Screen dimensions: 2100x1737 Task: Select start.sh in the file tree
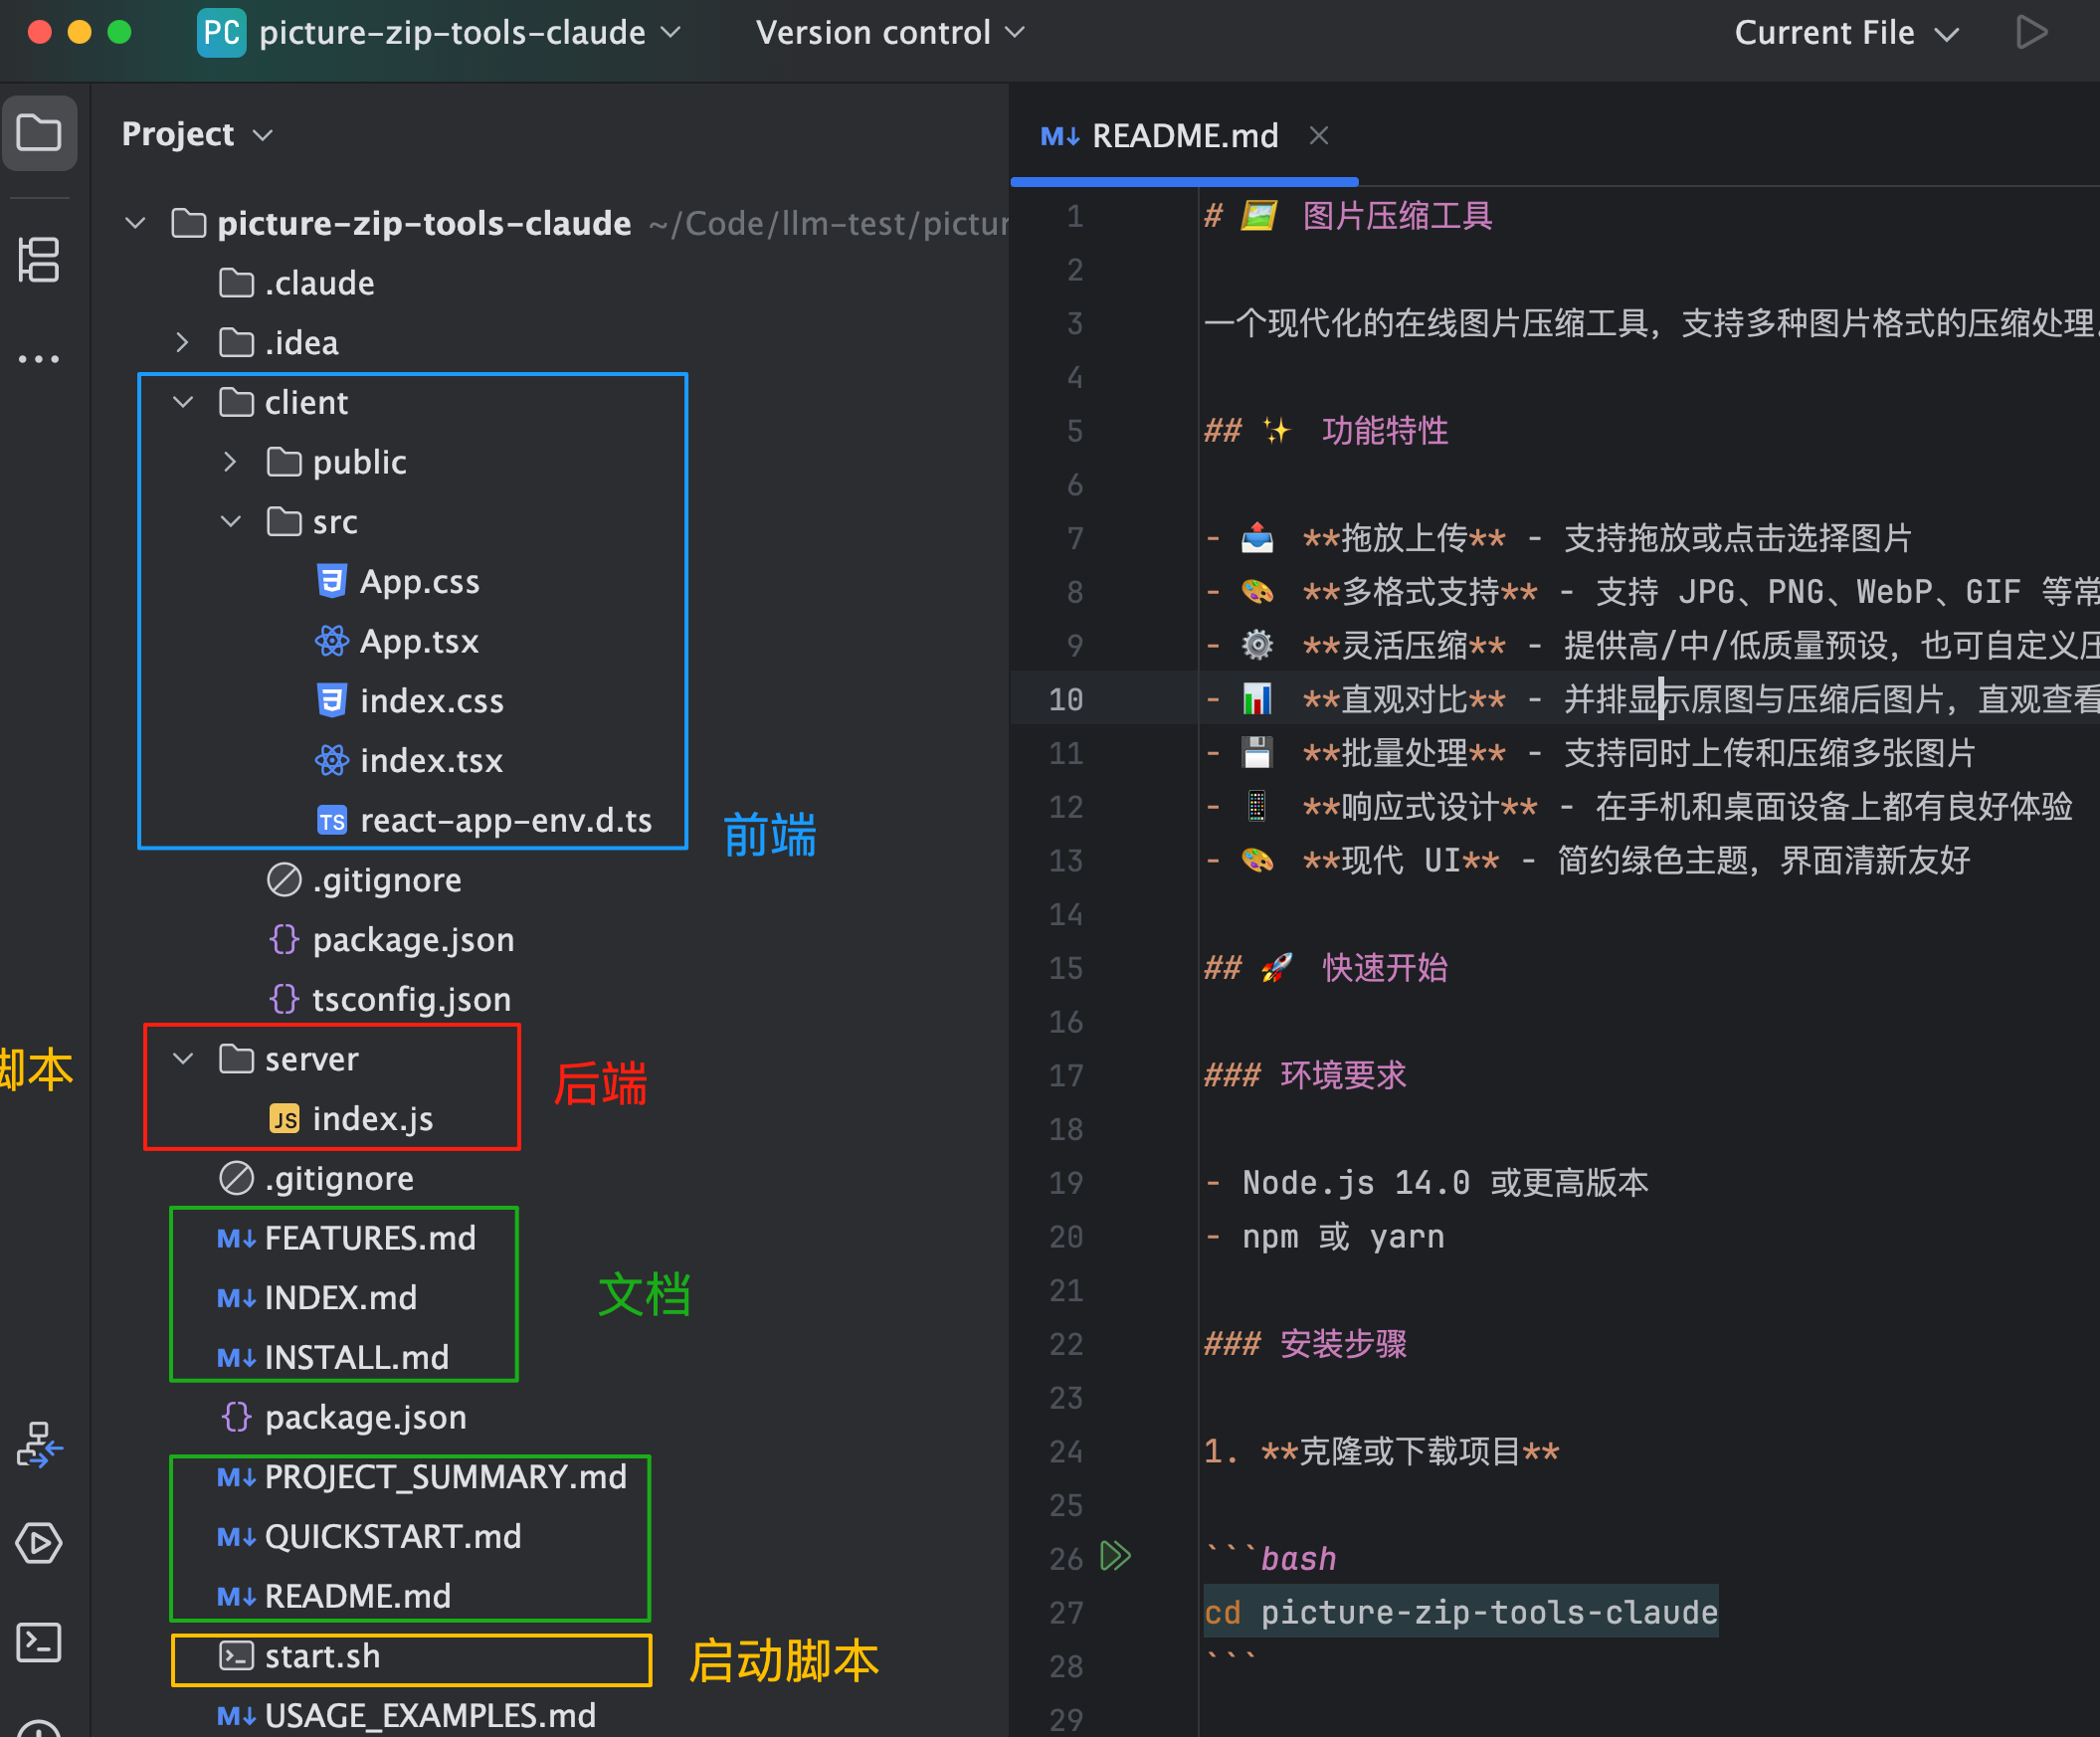click(x=322, y=1656)
